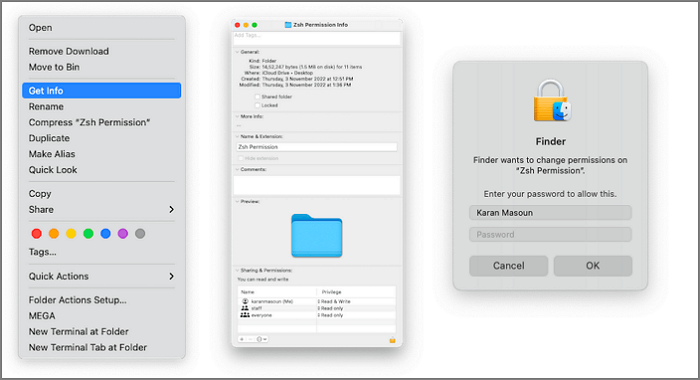The width and height of the screenshot is (700, 380).
Task: Toggle the Hide extension checkbox
Action: coord(241,158)
